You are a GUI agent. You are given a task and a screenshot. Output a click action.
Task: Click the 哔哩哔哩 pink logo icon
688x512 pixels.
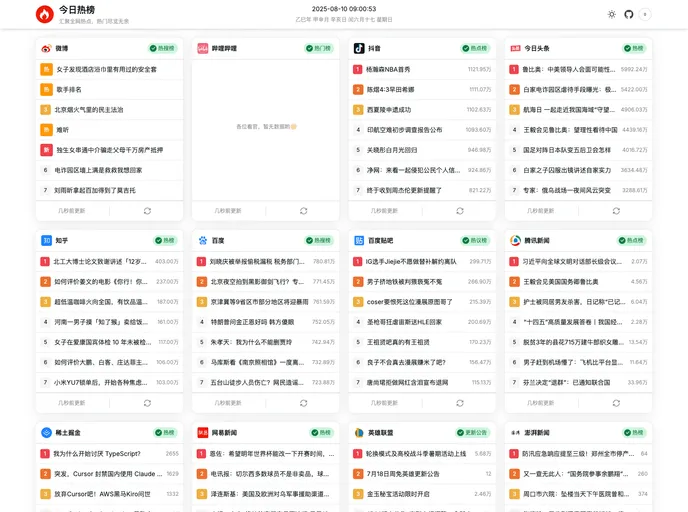pos(202,48)
